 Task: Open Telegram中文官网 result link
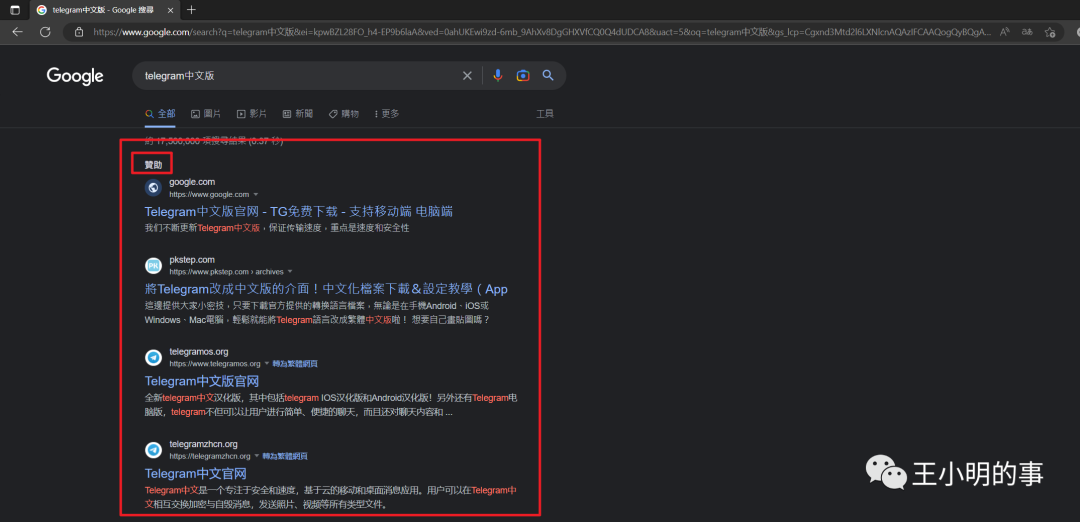tap(196, 474)
